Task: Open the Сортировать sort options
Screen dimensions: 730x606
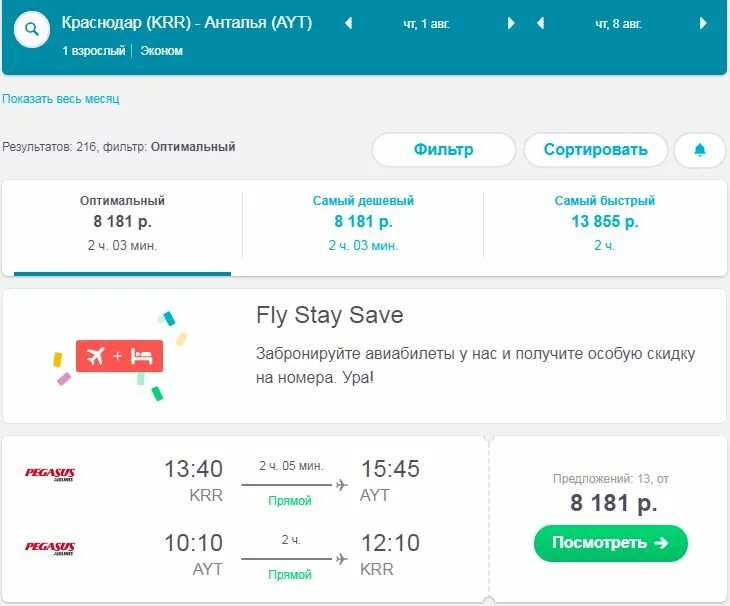Action: (595, 150)
